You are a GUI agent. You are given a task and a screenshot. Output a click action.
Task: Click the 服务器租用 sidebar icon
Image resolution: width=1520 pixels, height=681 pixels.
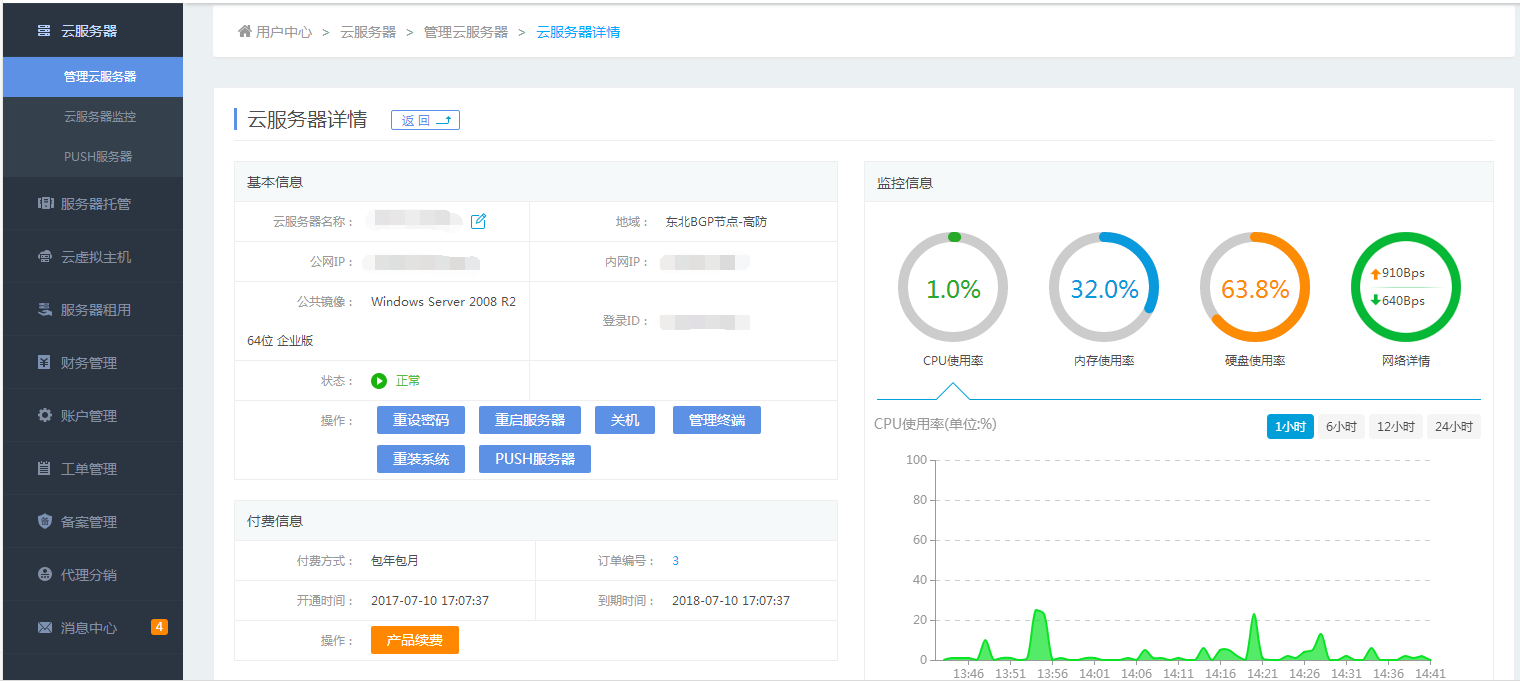pyautogui.click(x=45, y=310)
